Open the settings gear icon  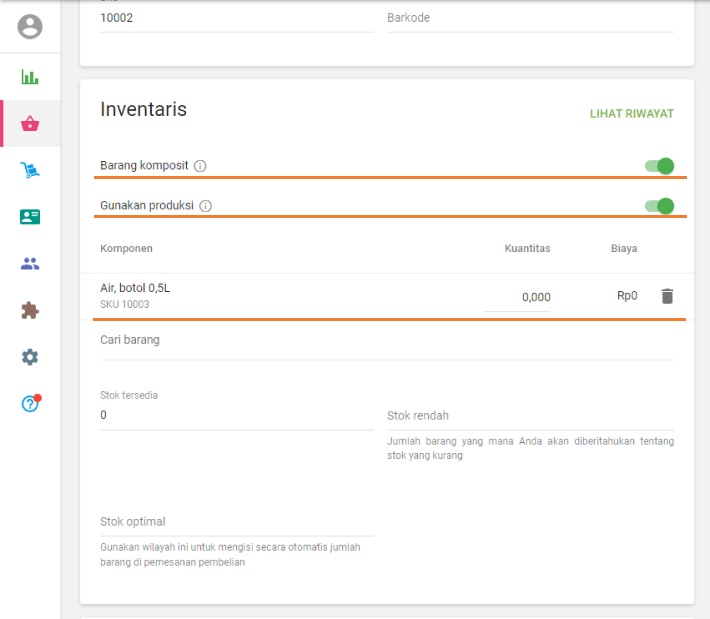click(30, 357)
